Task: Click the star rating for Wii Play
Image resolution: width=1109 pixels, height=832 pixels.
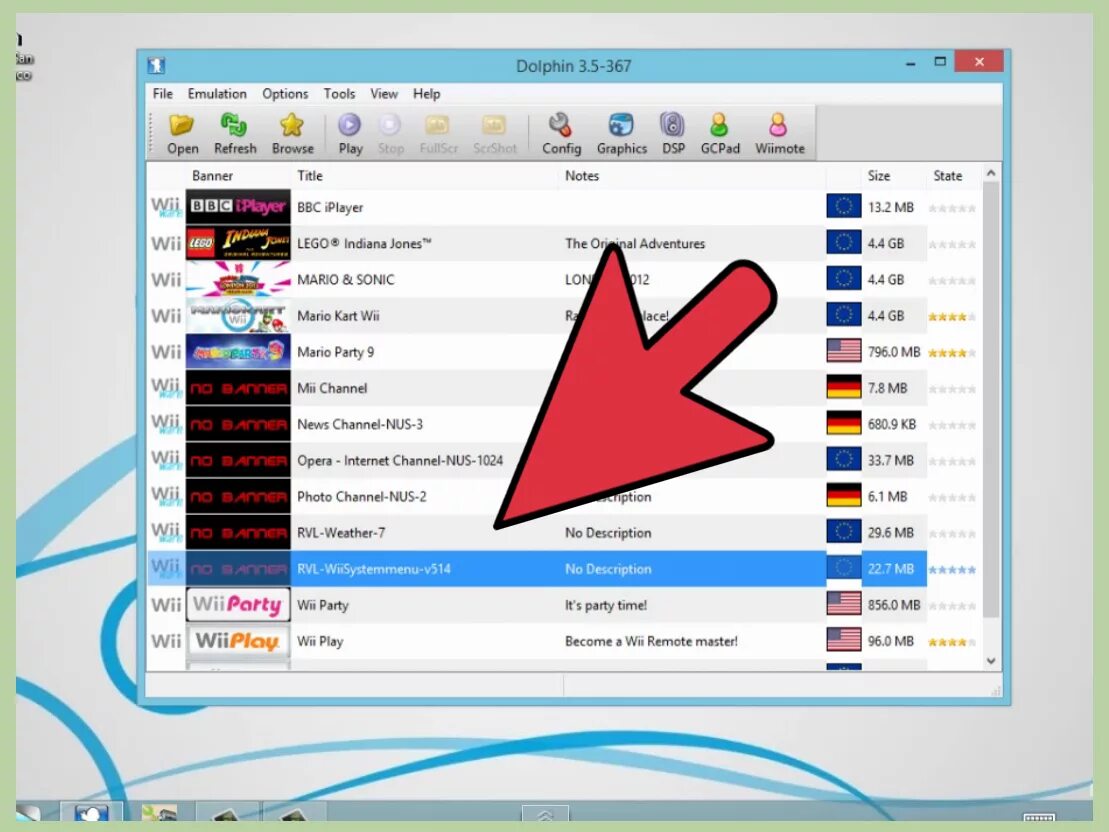Action: 952,642
